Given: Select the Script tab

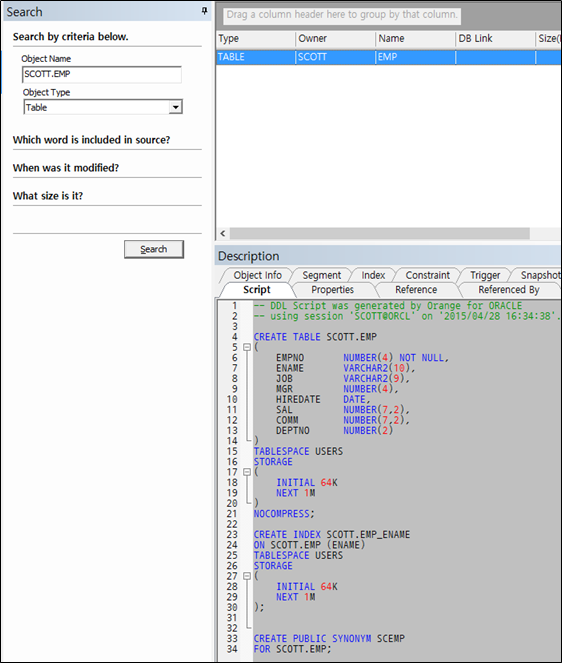Looking at the screenshot, I should [x=256, y=290].
